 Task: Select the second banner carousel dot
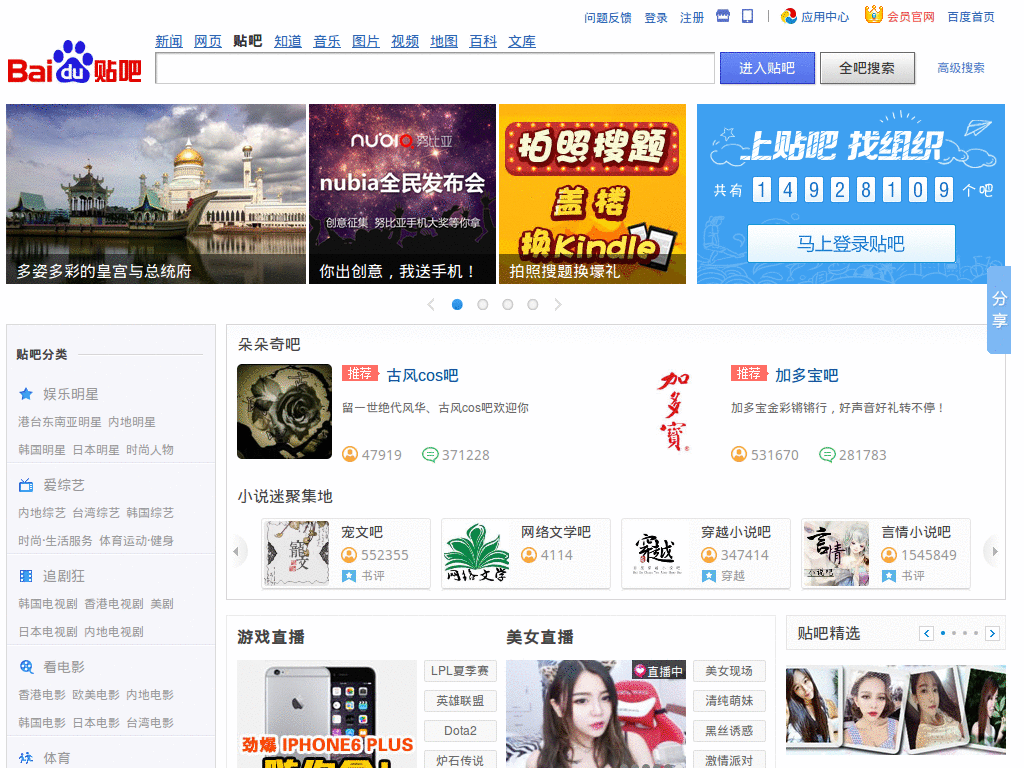(483, 304)
